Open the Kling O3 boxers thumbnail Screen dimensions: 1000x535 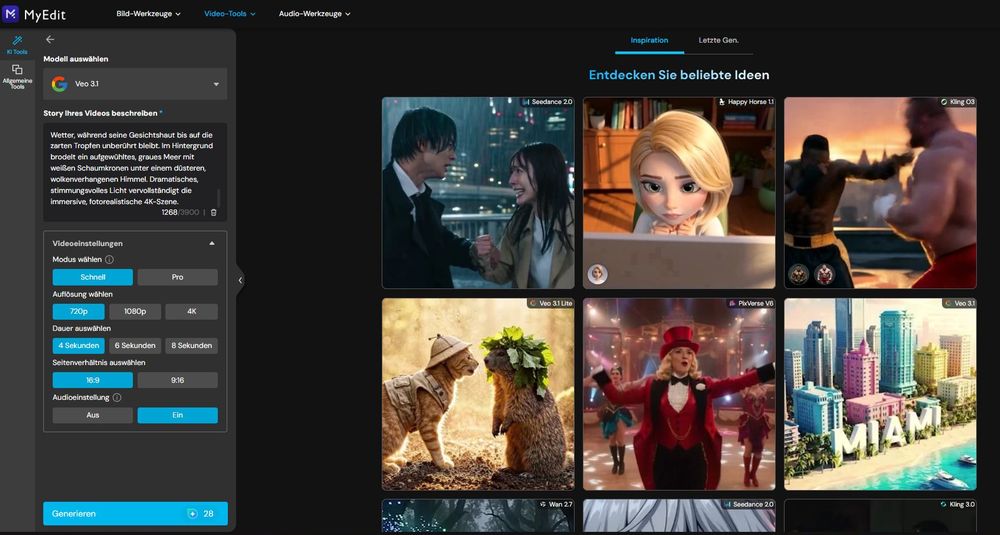pos(880,193)
